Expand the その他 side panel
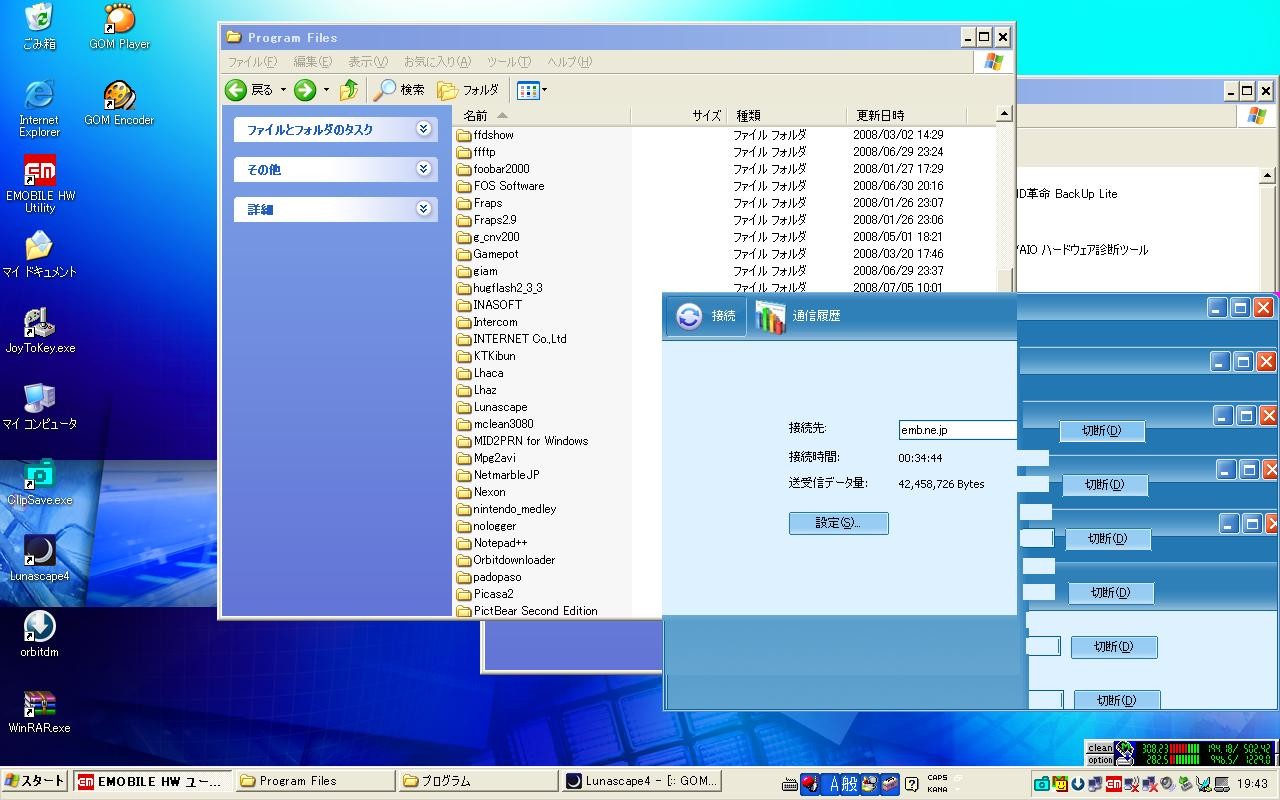The height and width of the screenshot is (800, 1280). pos(335,169)
